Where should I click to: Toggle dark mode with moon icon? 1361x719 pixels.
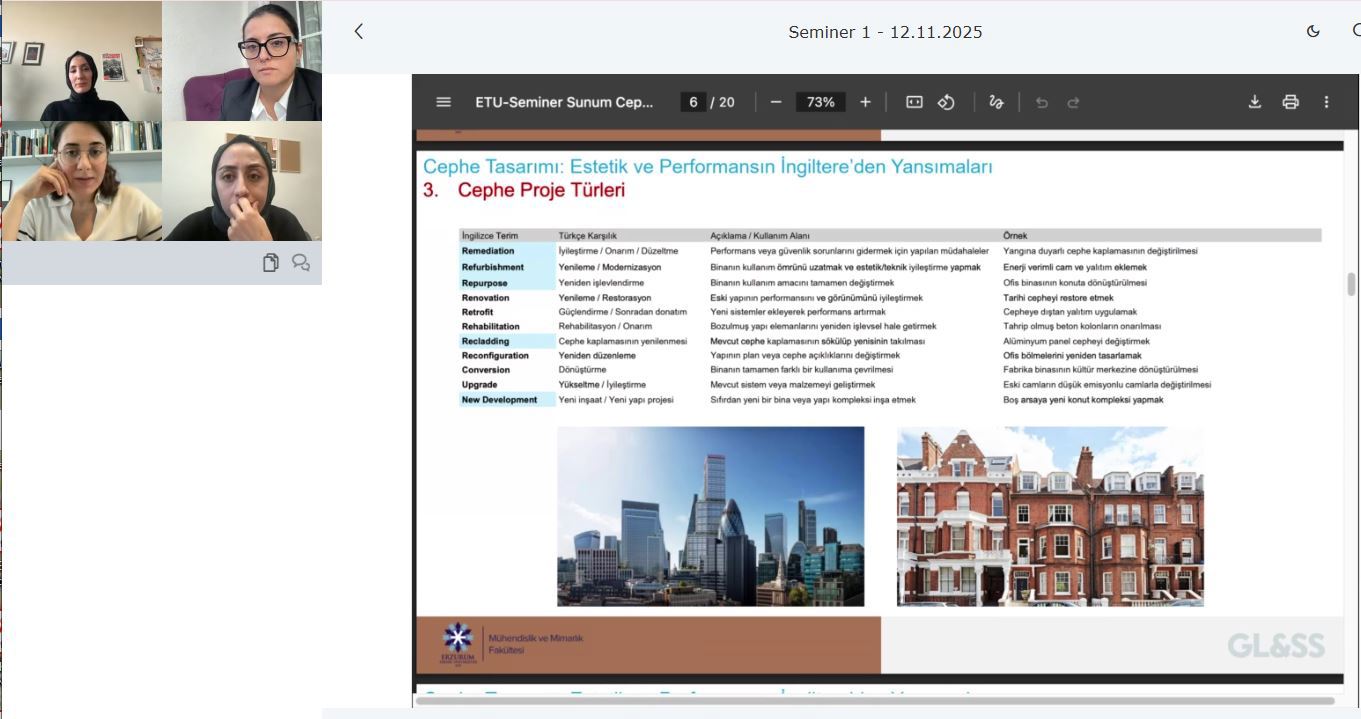1313,31
